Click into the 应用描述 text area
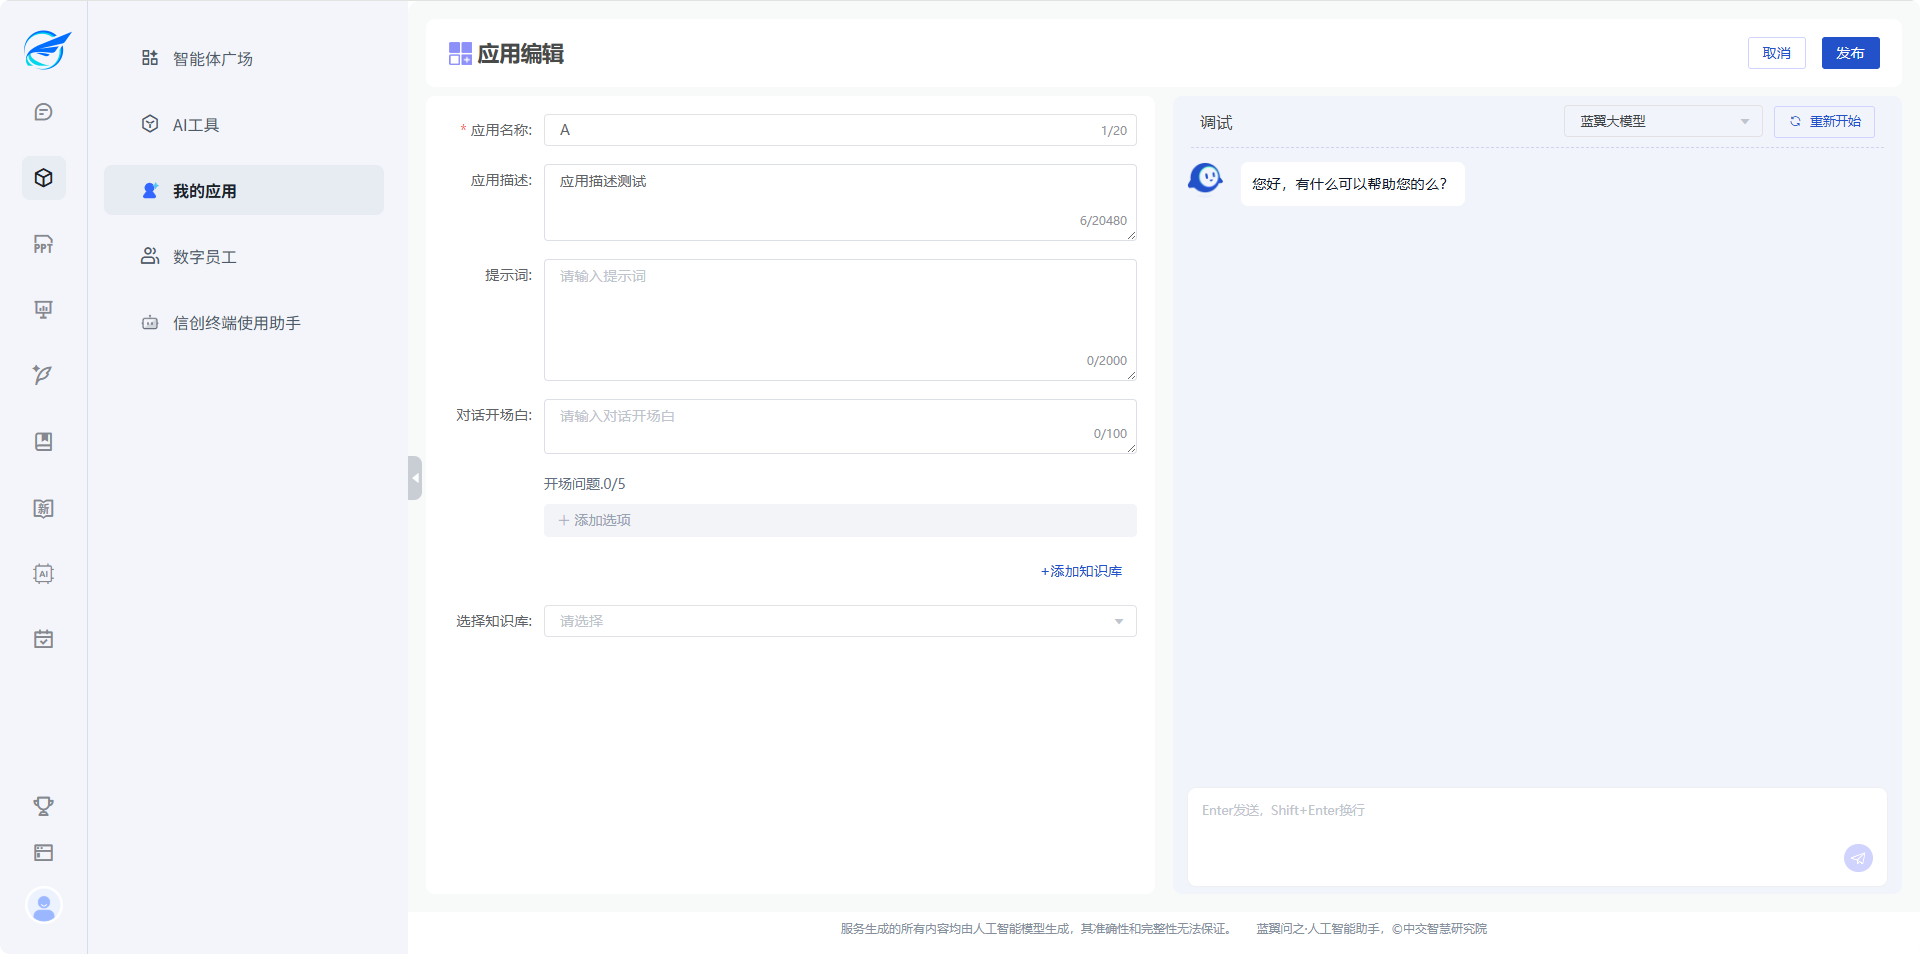1920x954 pixels. (840, 202)
